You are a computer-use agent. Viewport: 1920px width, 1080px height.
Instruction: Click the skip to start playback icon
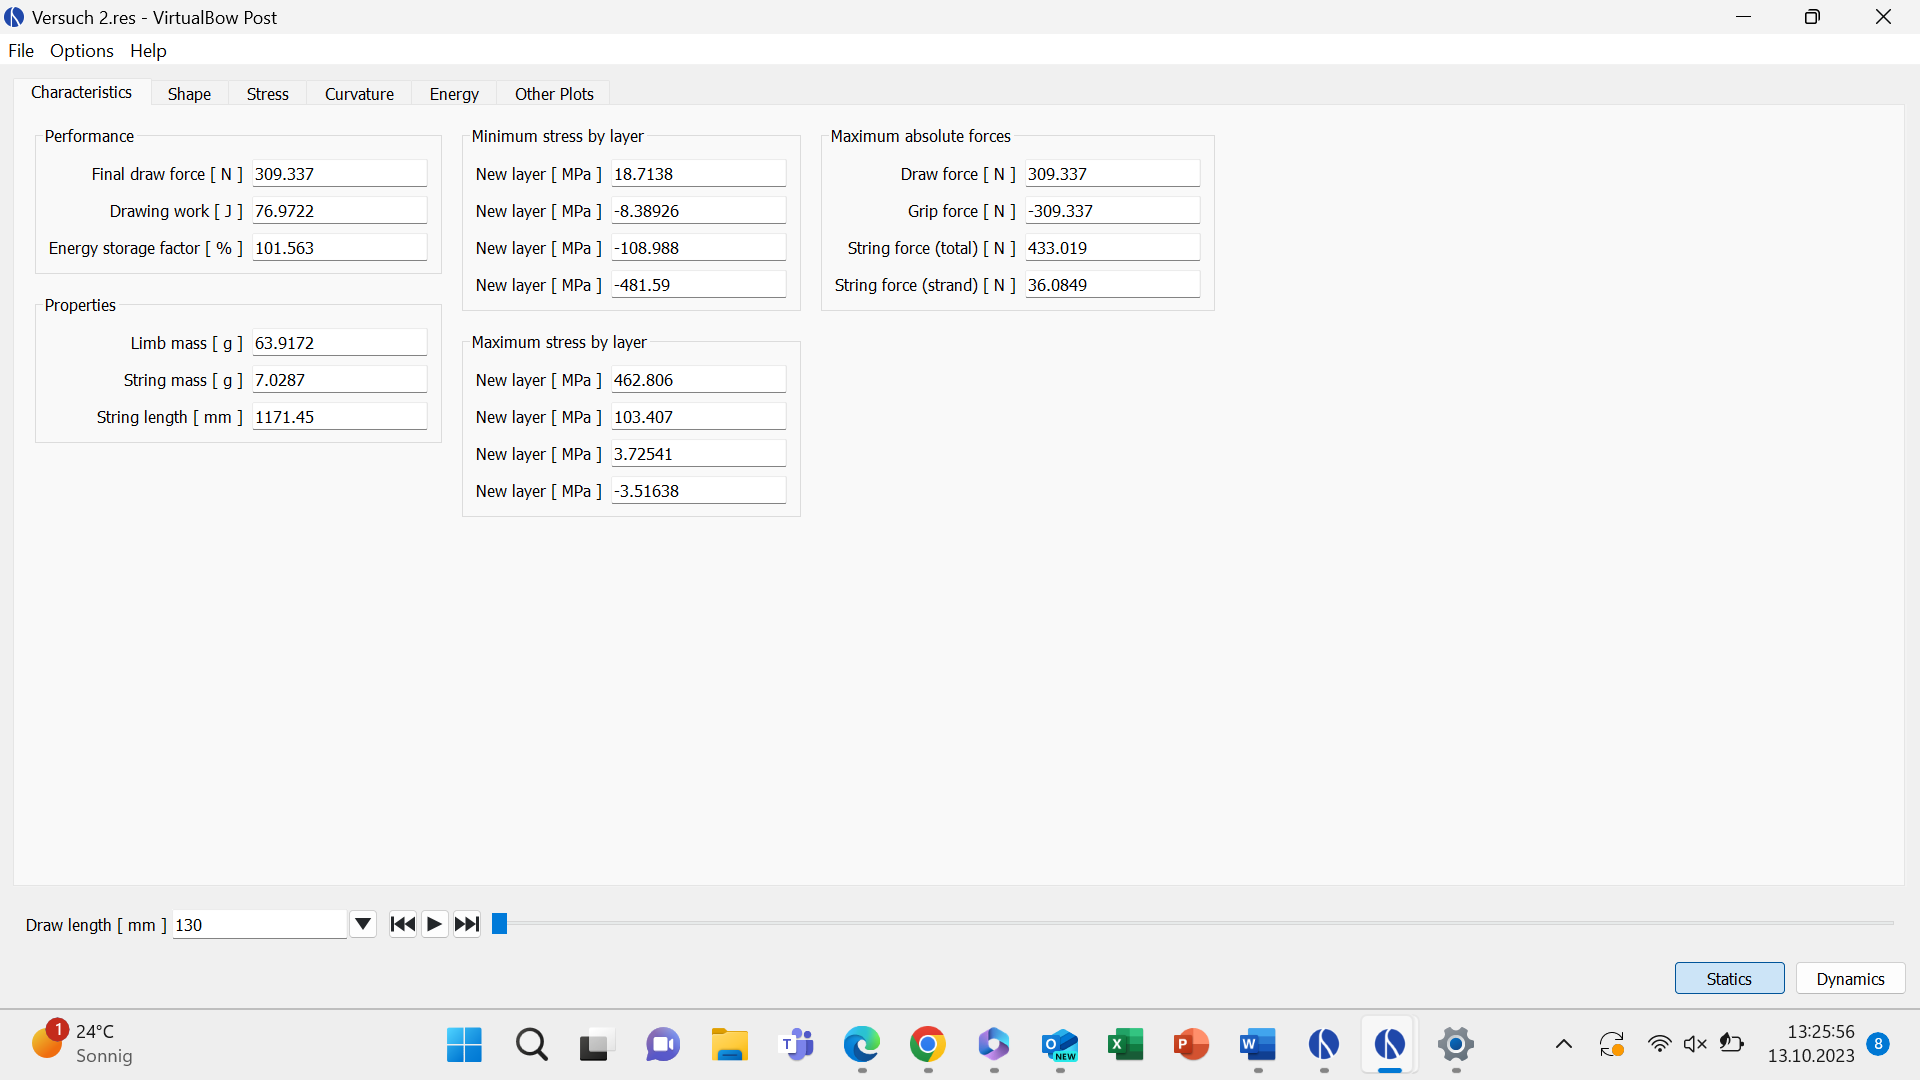pyautogui.click(x=402, y=924)
